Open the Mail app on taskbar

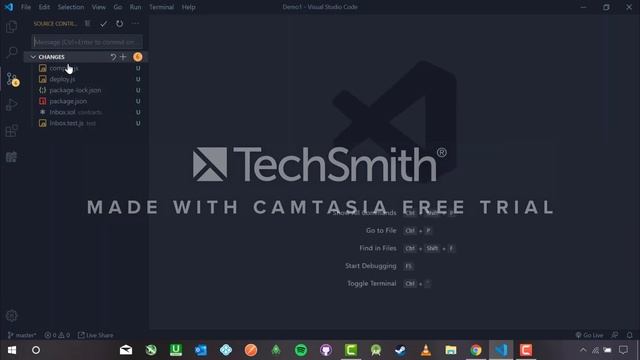point(126,350)
